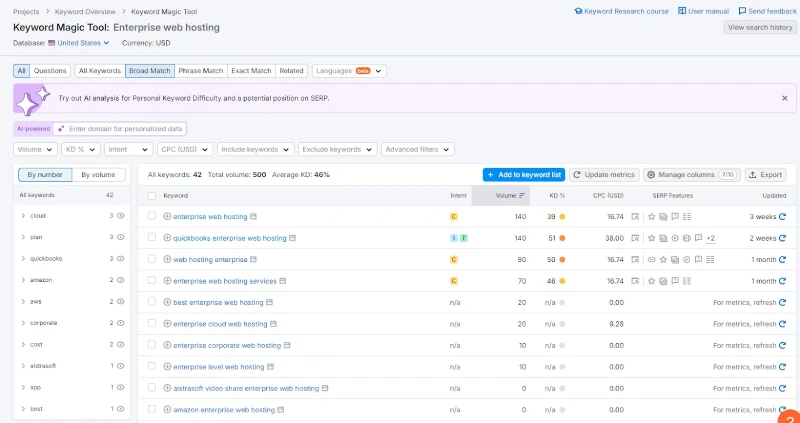Refresh metrics for 'best enterprise web hosting' row
The image size is (800, 423).
pos(782,302)
